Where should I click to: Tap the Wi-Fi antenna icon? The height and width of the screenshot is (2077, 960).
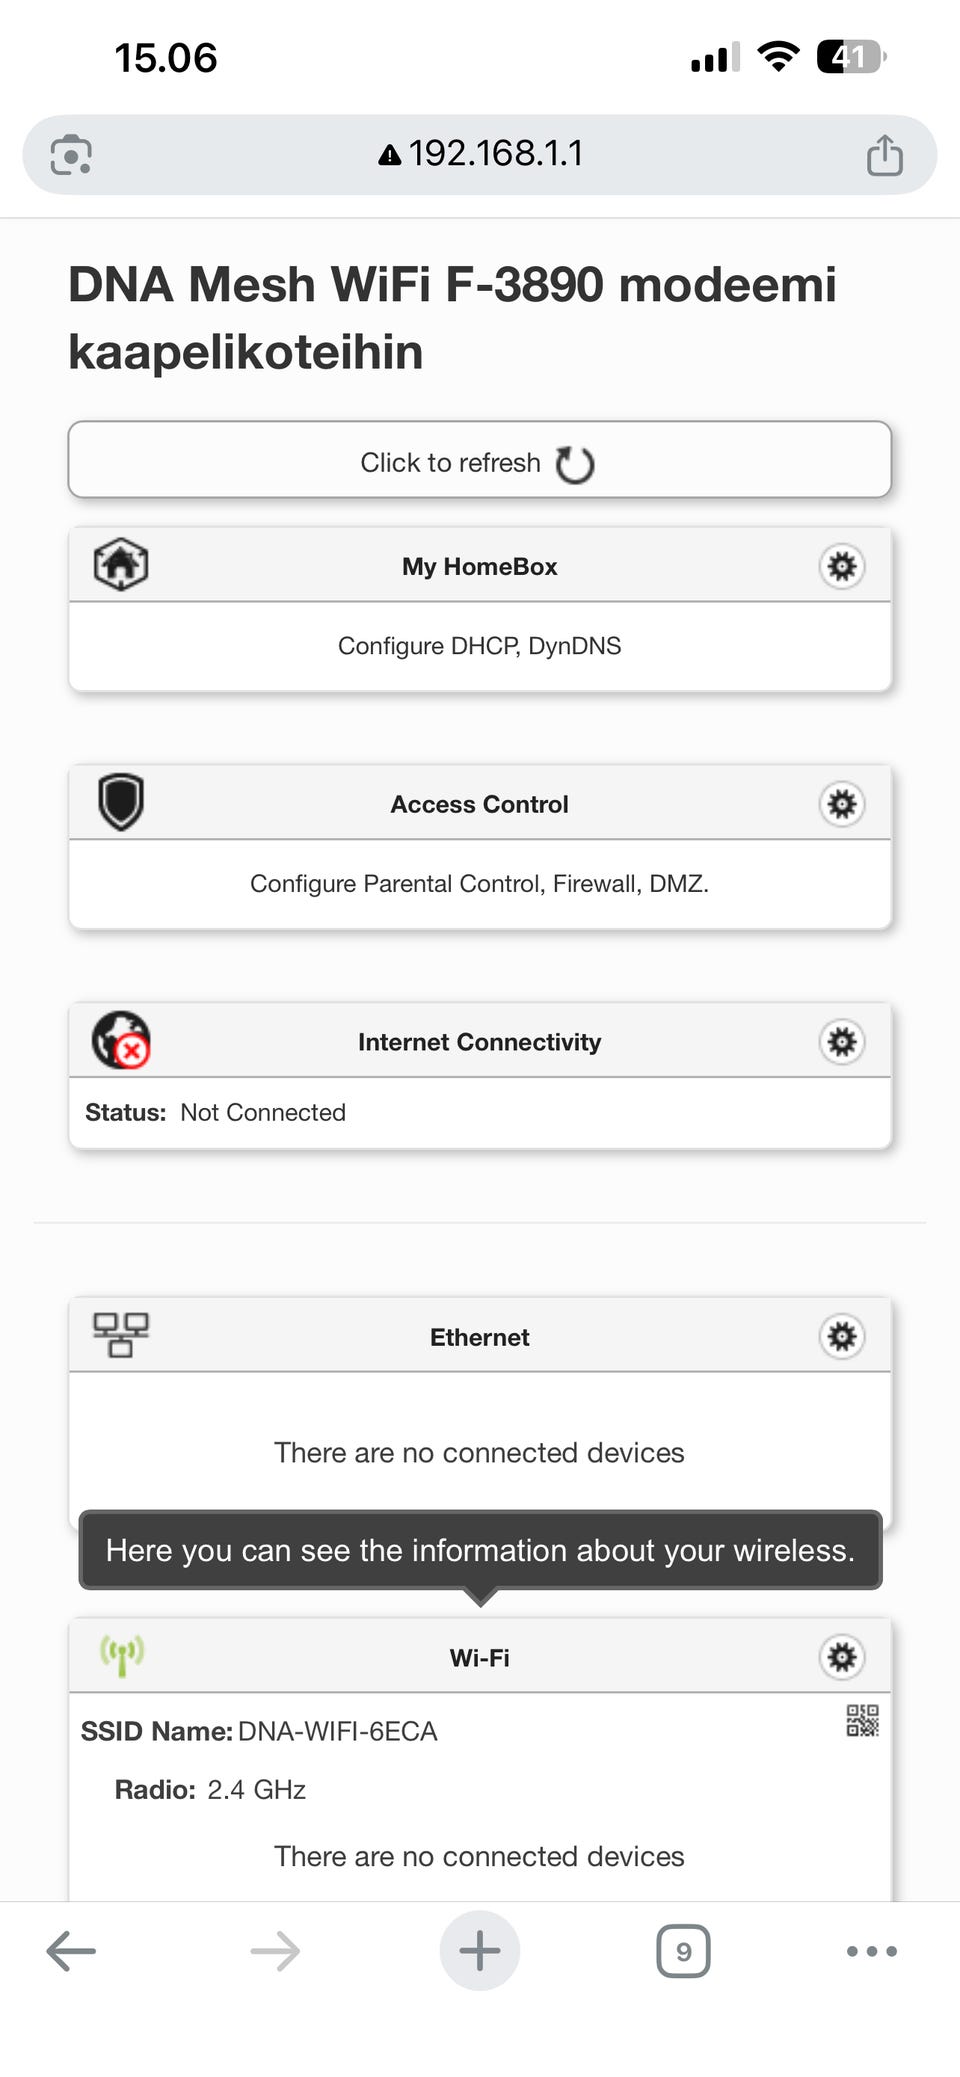[x=121, y=1655]
